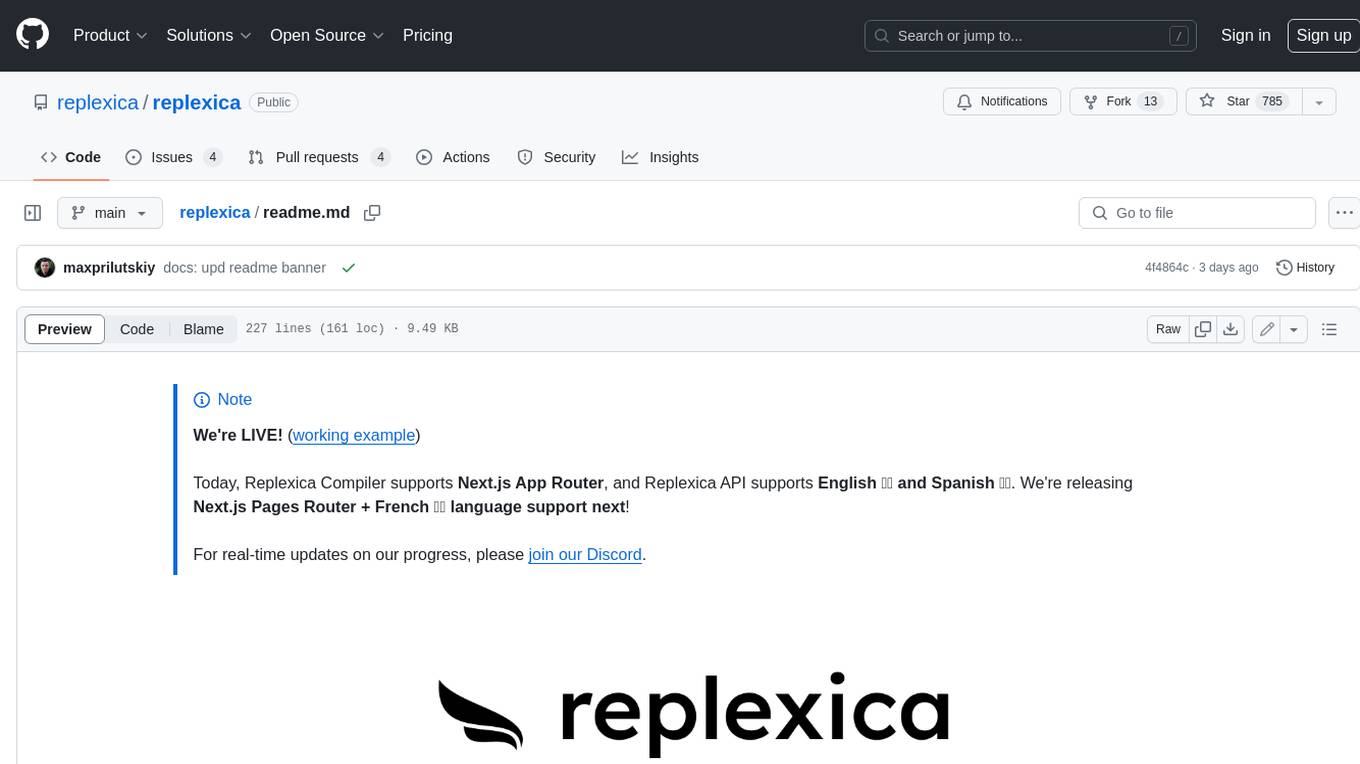1360x764 pixels.
Task: Switch to the Pull requests tab
Action: 319,157
